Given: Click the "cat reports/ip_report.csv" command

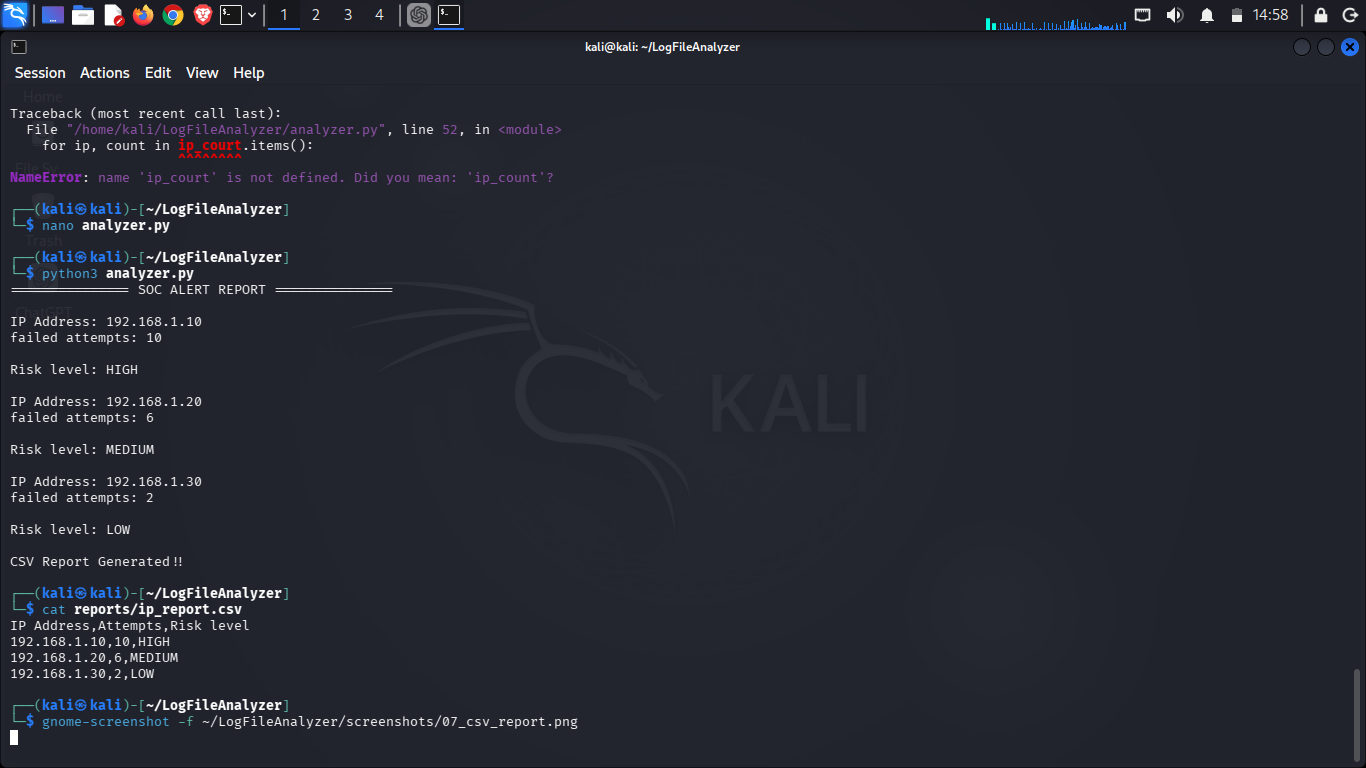Looking at the screenshot, I should (142, 610).
